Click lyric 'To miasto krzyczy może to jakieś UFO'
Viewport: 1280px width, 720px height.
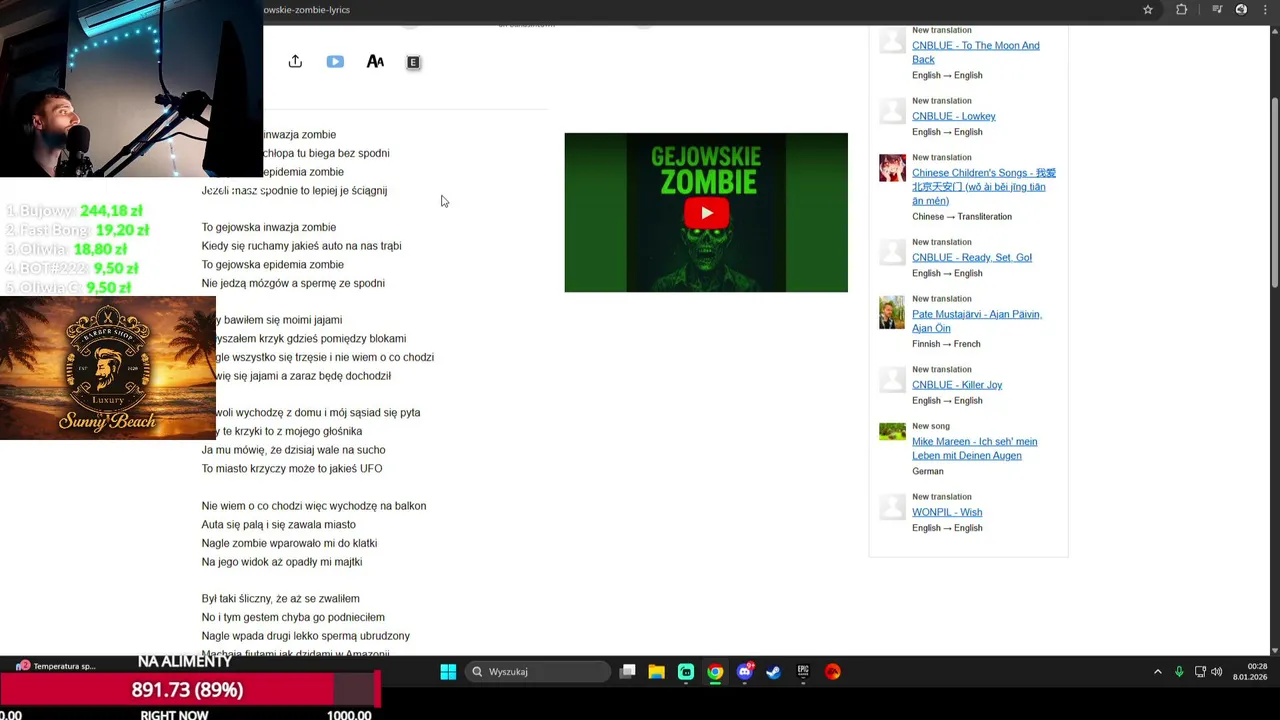[x=291, y=468]
